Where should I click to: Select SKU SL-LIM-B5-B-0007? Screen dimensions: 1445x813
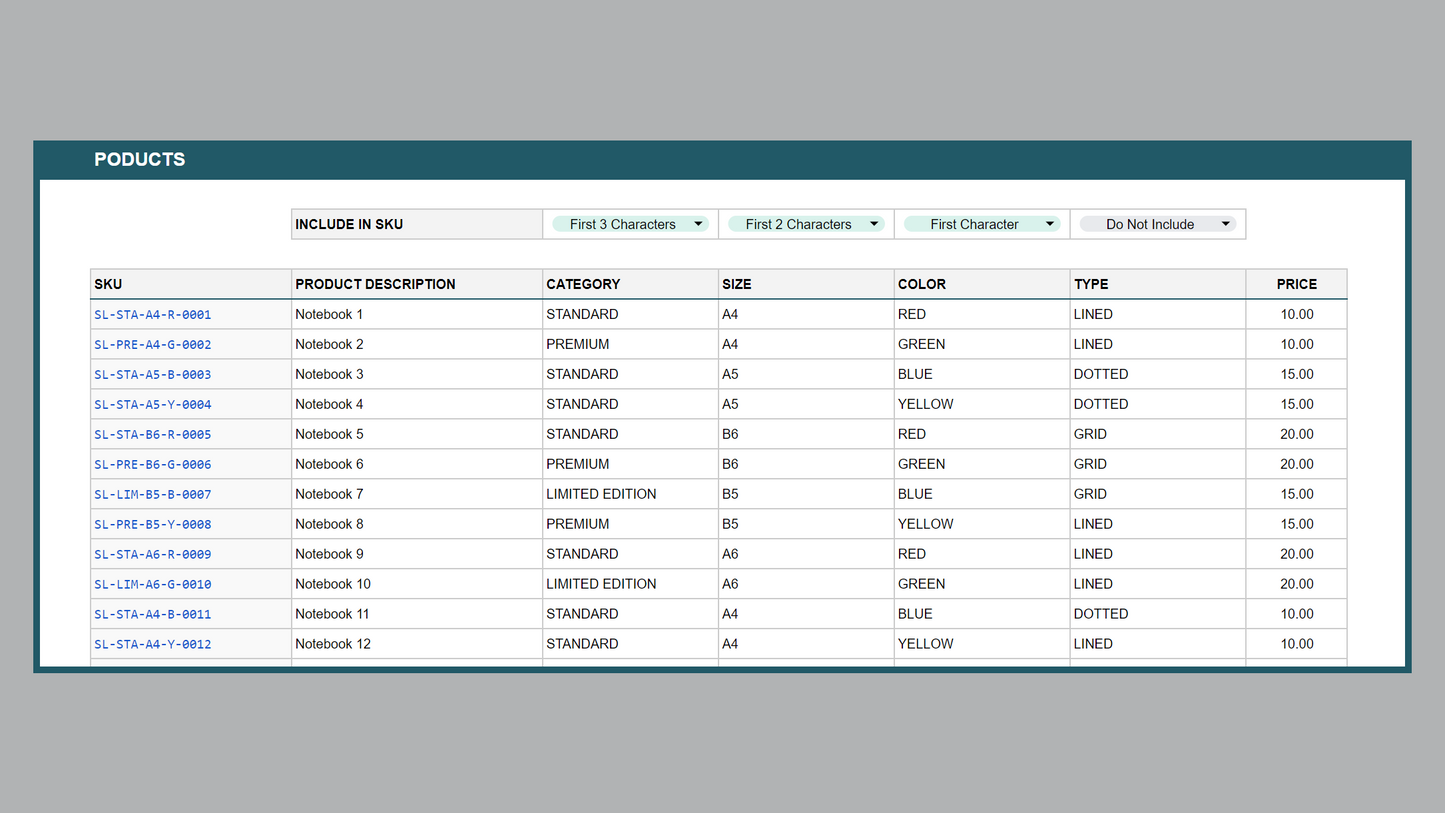[153, 495]
